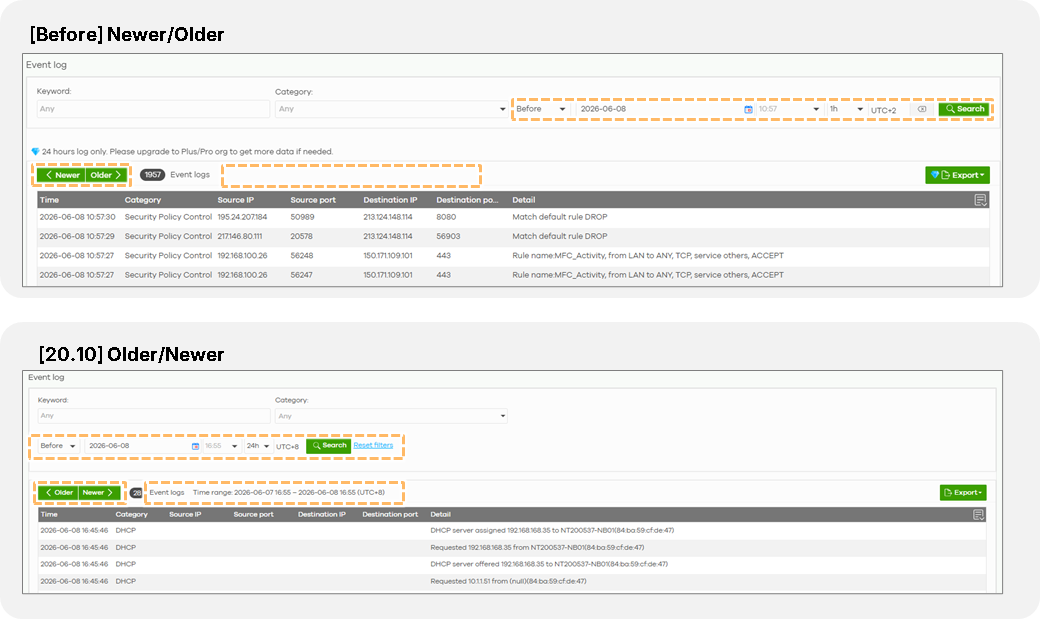
Task: Click the 1957 event count badge
Action: (153, 174)
